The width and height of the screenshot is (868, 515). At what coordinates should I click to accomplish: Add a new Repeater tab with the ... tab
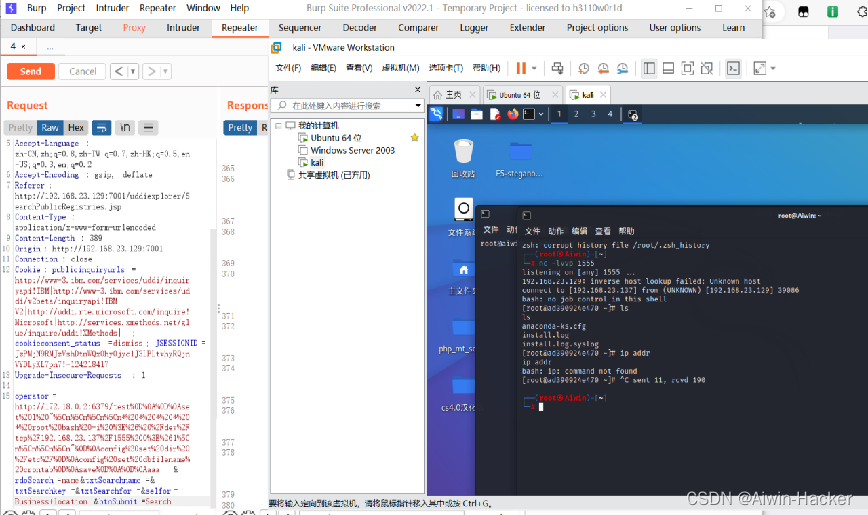[50, 48]
